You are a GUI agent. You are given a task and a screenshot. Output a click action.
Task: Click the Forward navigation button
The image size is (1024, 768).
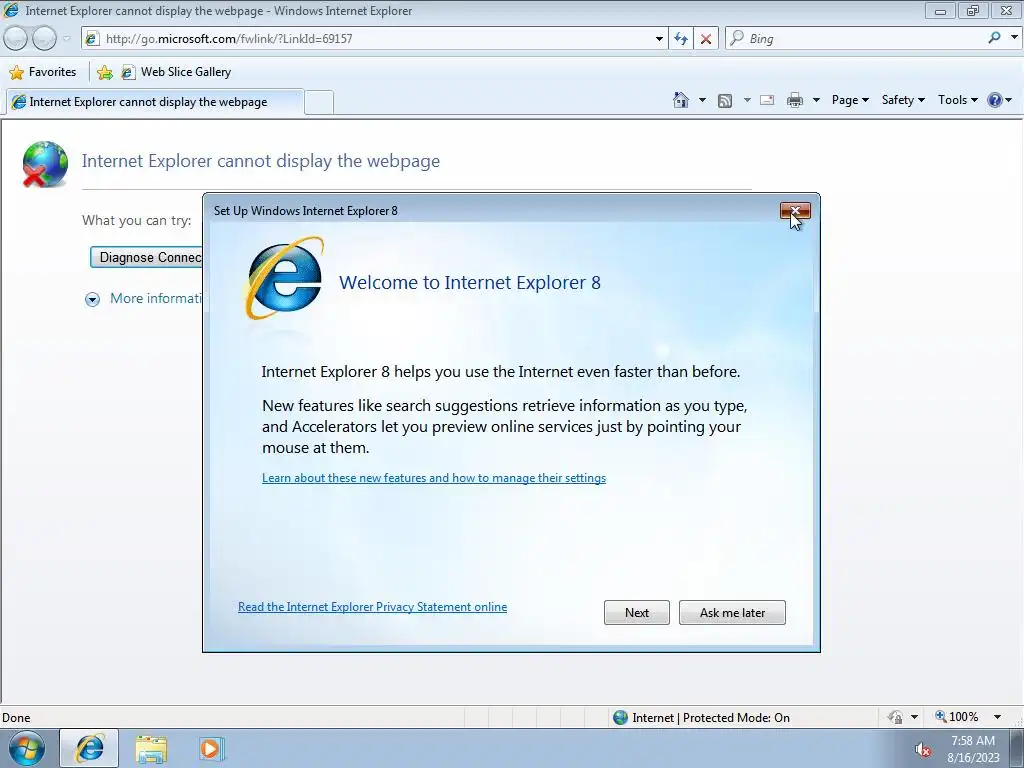pyautogui.click(x=44, y=39)
